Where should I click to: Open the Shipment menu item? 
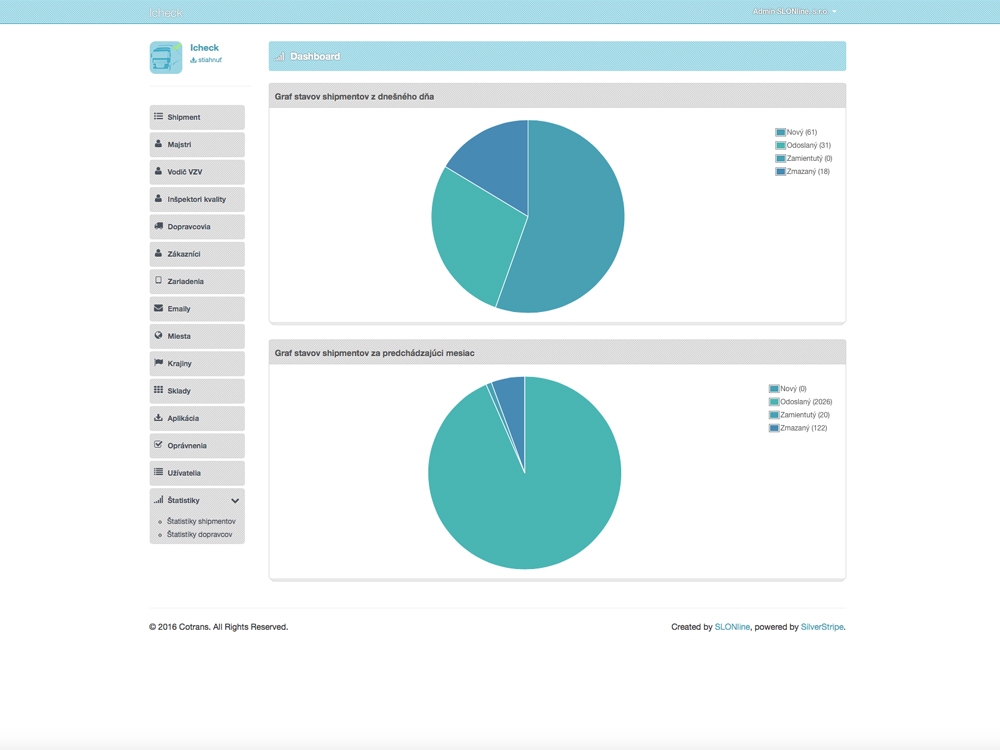(197, 117)
